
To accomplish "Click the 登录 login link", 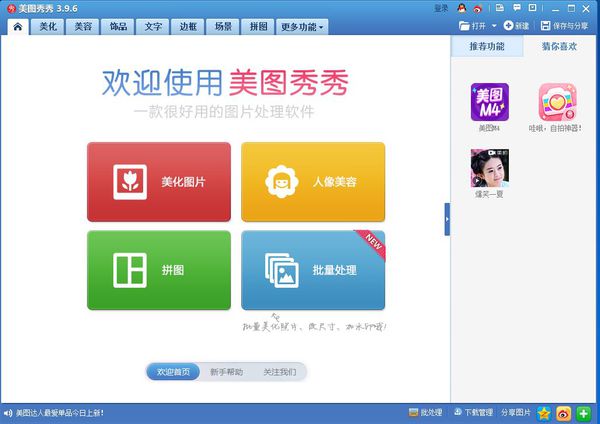I will [x=441, y=8].
